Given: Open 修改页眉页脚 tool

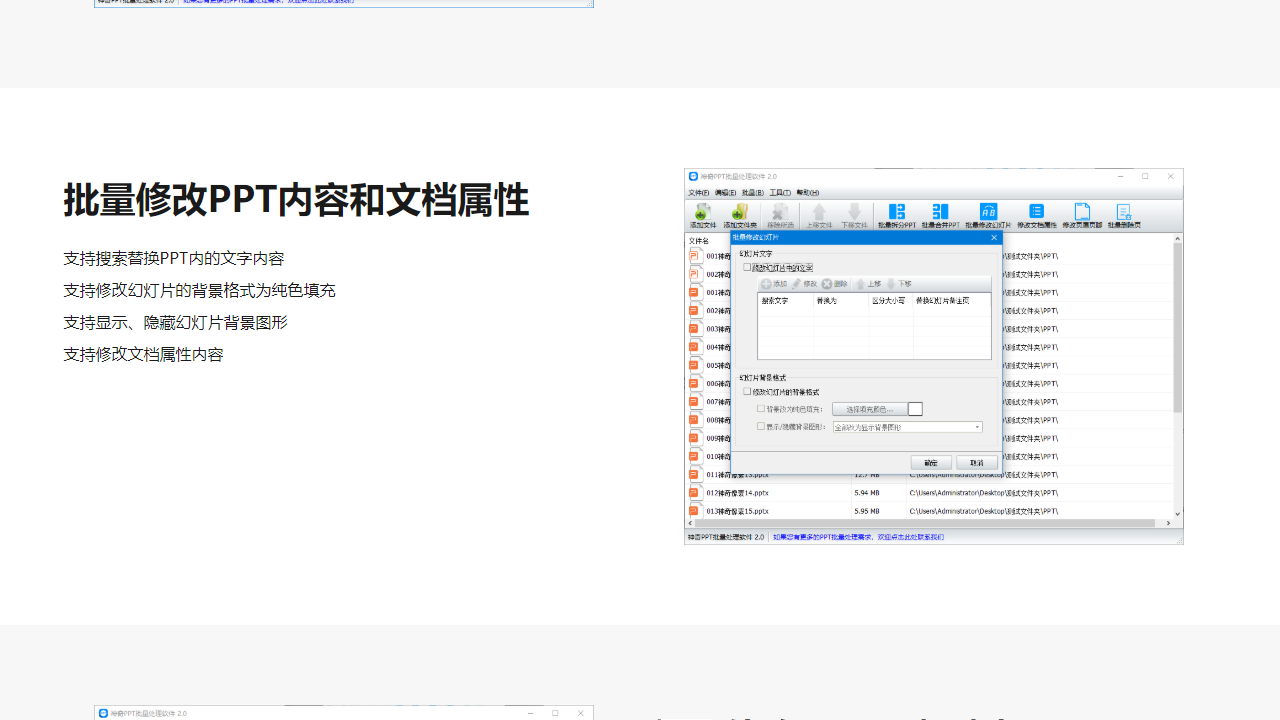Looking at the screenshot, I should (1081, 214).
